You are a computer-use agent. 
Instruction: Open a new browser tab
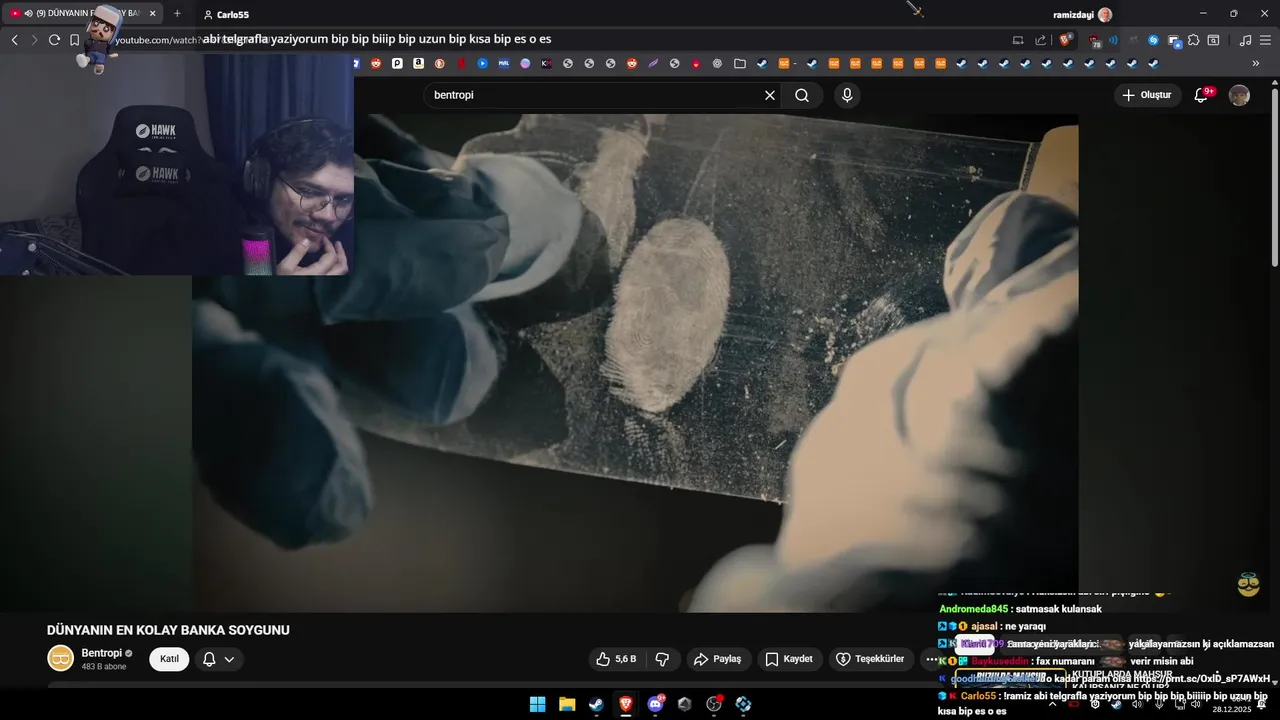pos(177,14)
